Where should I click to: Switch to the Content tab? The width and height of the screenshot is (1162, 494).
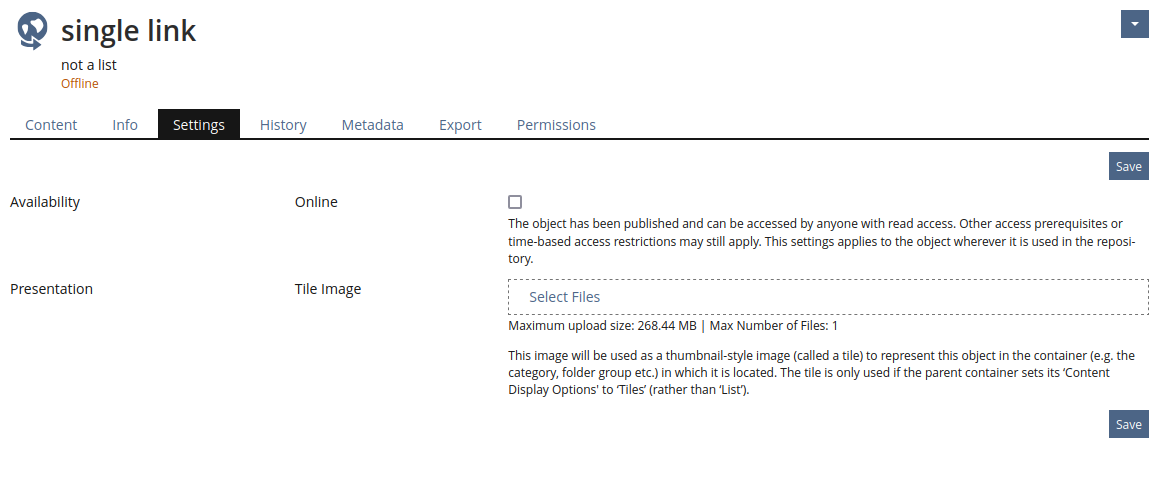(x=51, y=125)
